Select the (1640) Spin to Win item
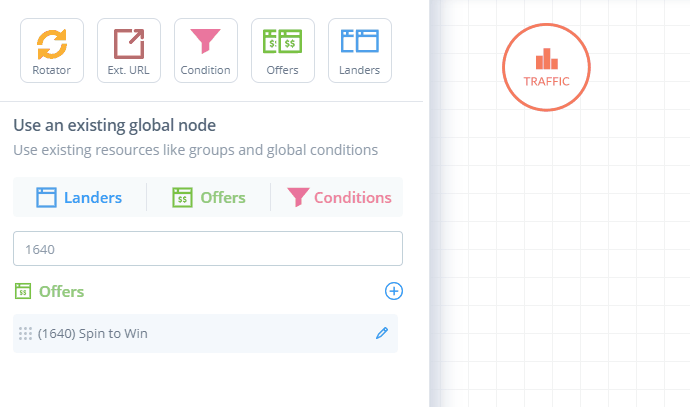The height and width of the screenshot is (407, 690). pos(206,334)
